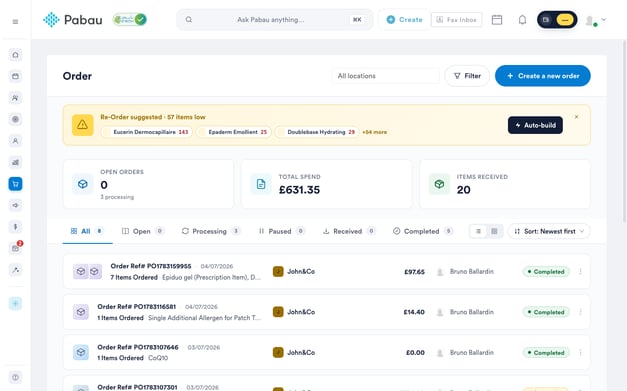Click John&Co supplier on order PO1783159955
Screen dimensions: 627x391
(x=294, y=271)
